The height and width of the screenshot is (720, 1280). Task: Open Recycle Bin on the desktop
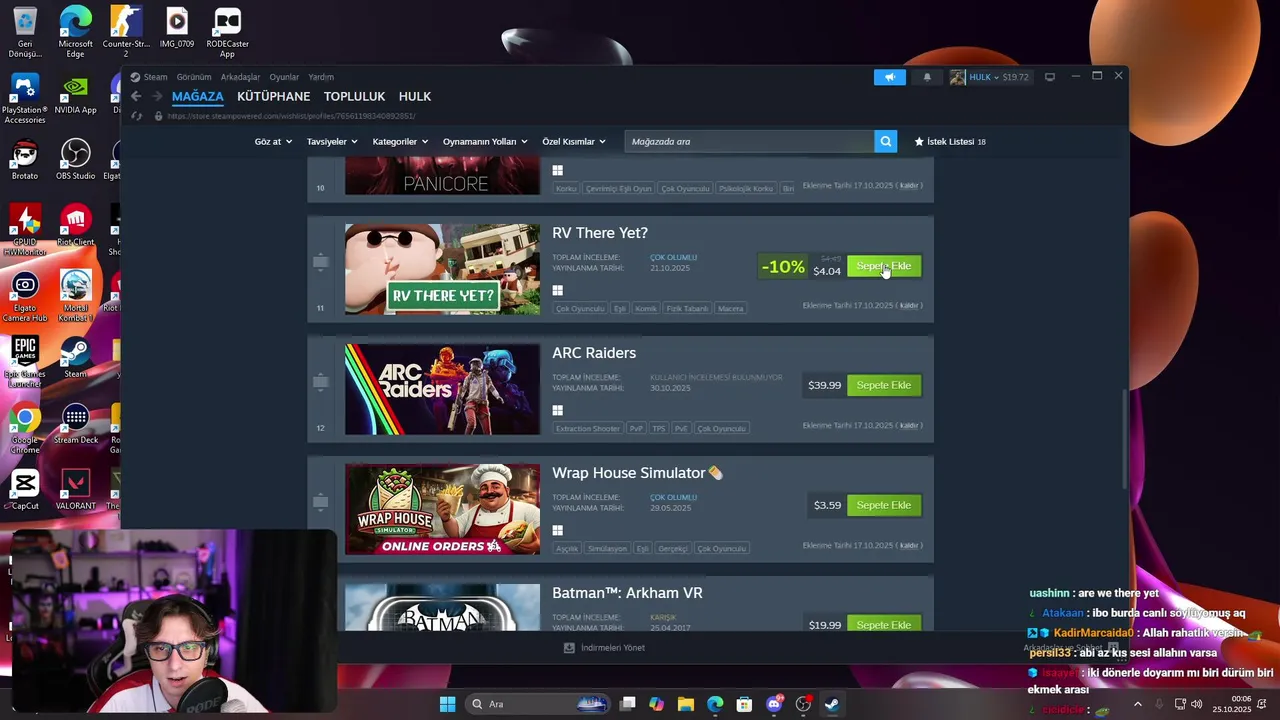[25, 32]
